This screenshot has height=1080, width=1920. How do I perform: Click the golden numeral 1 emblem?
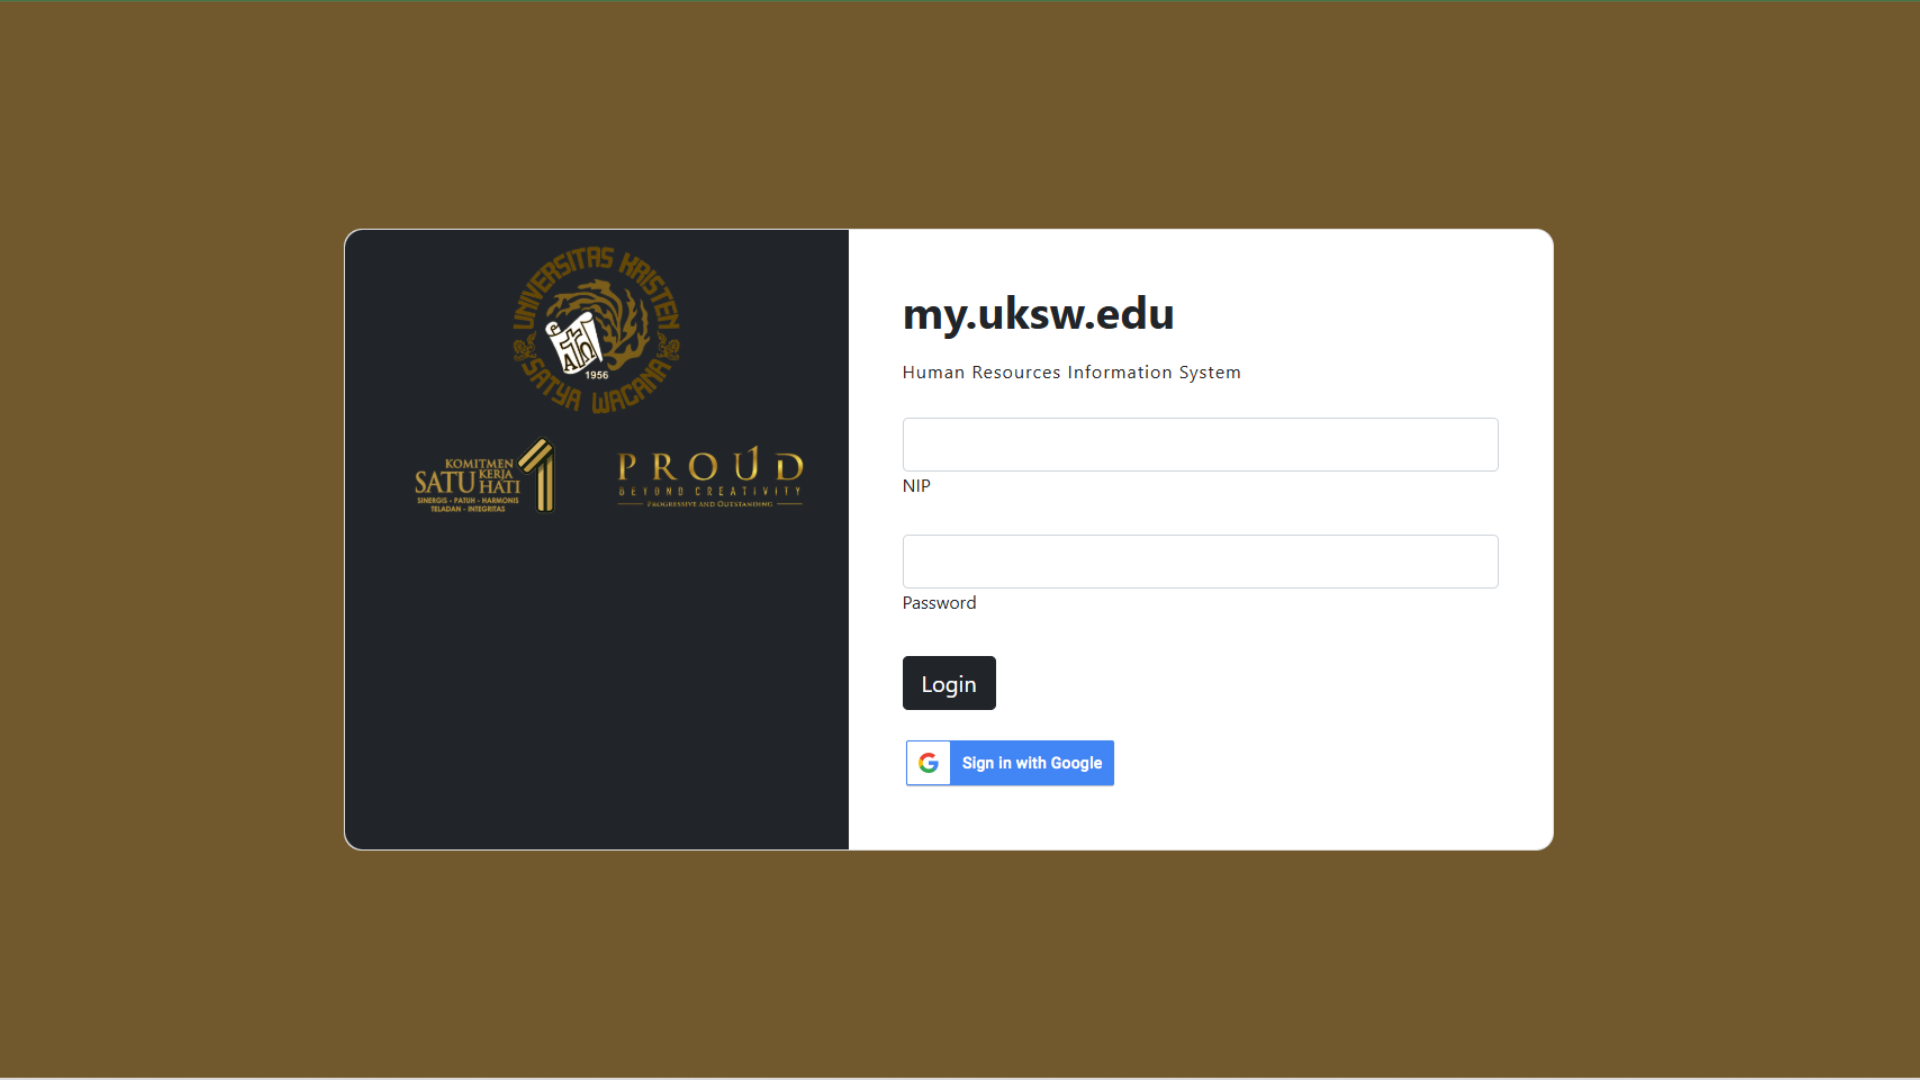pyautogui.click(x=538, y=475)
